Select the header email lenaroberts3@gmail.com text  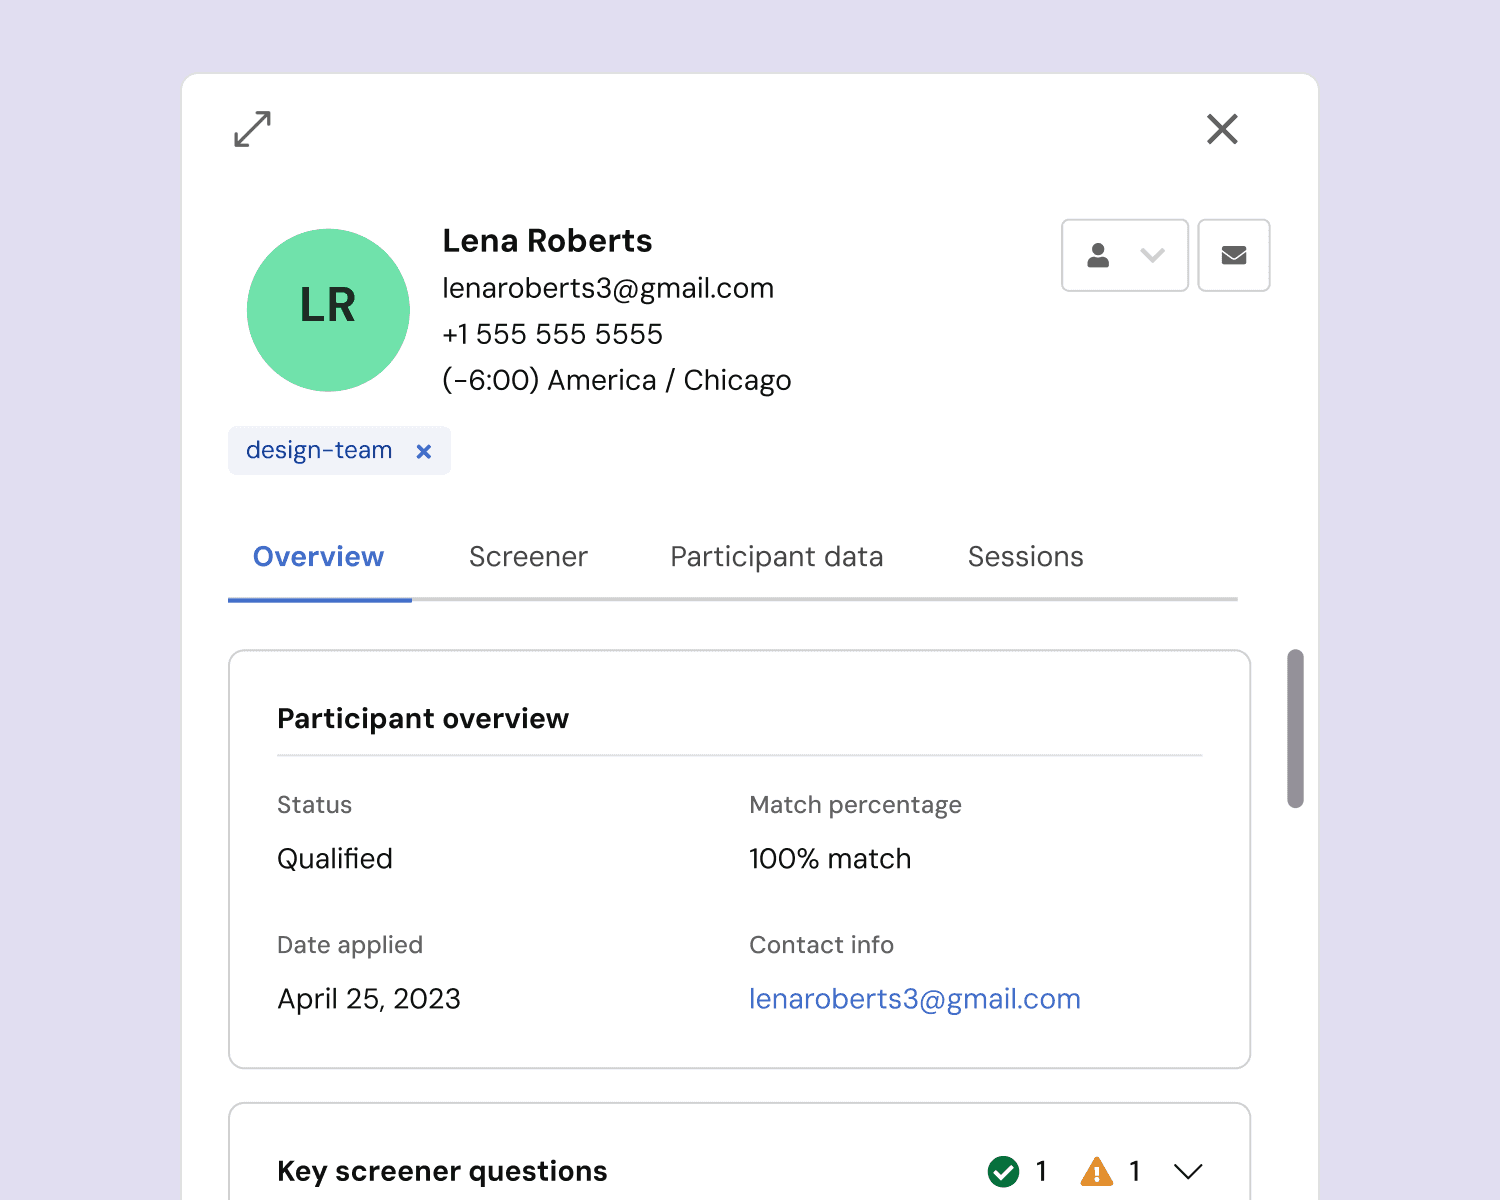tap(608, 289)
